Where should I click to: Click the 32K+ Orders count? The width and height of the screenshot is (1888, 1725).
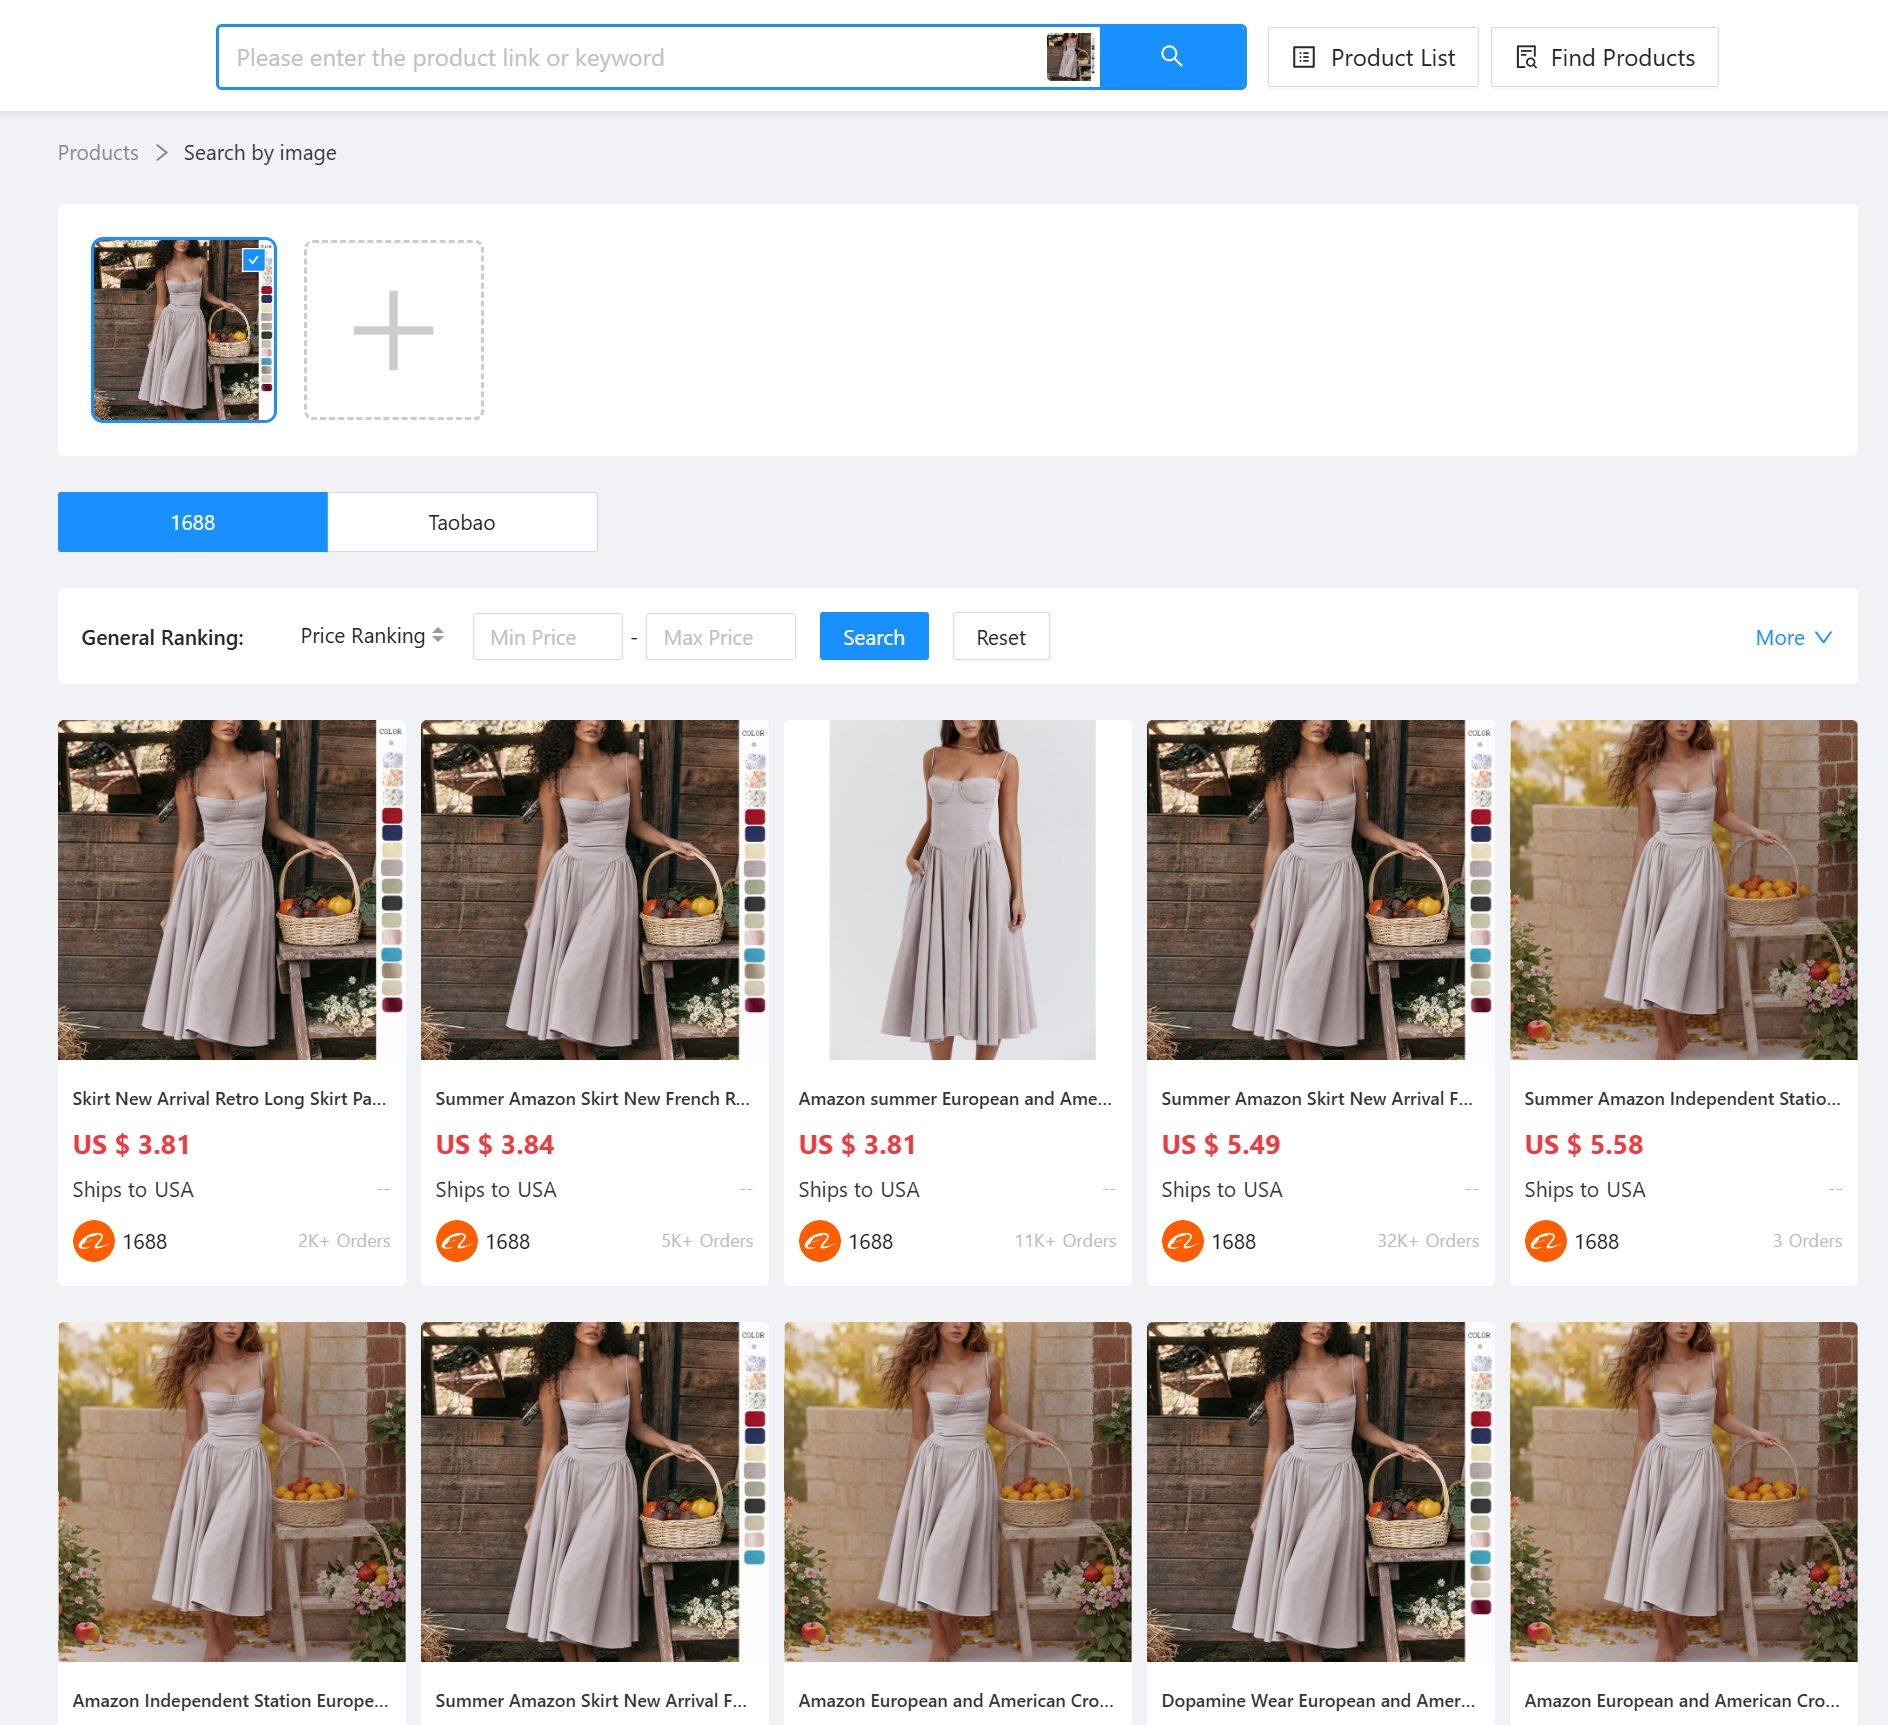coord(1428,1241)
